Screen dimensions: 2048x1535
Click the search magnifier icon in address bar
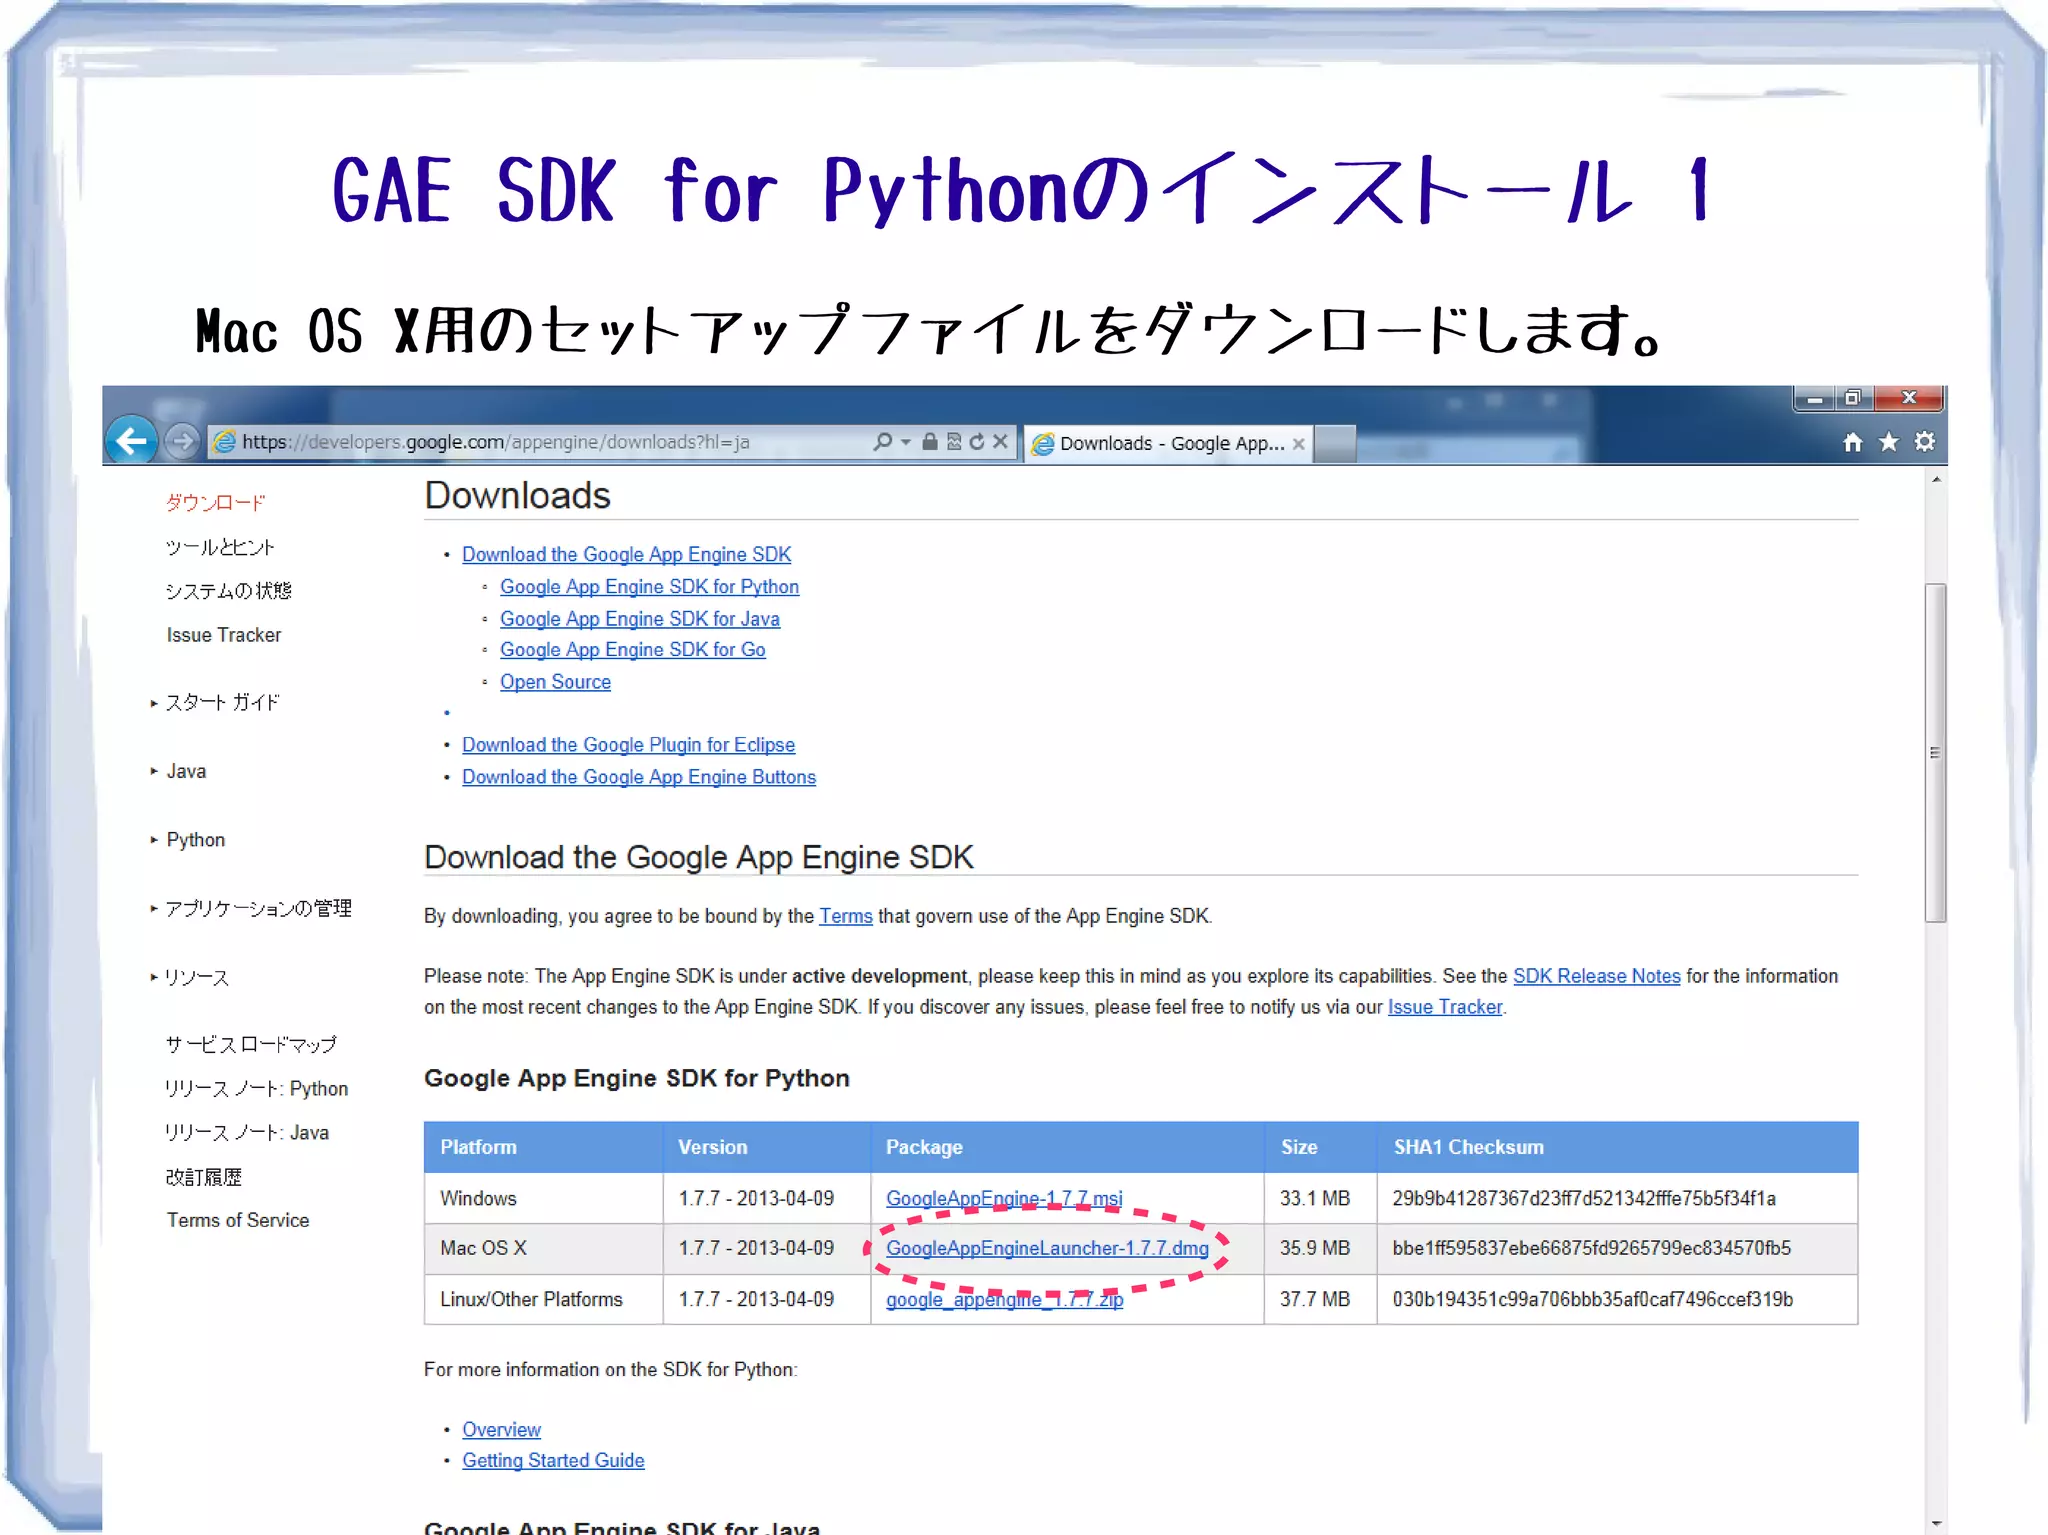tap(882, 441)
